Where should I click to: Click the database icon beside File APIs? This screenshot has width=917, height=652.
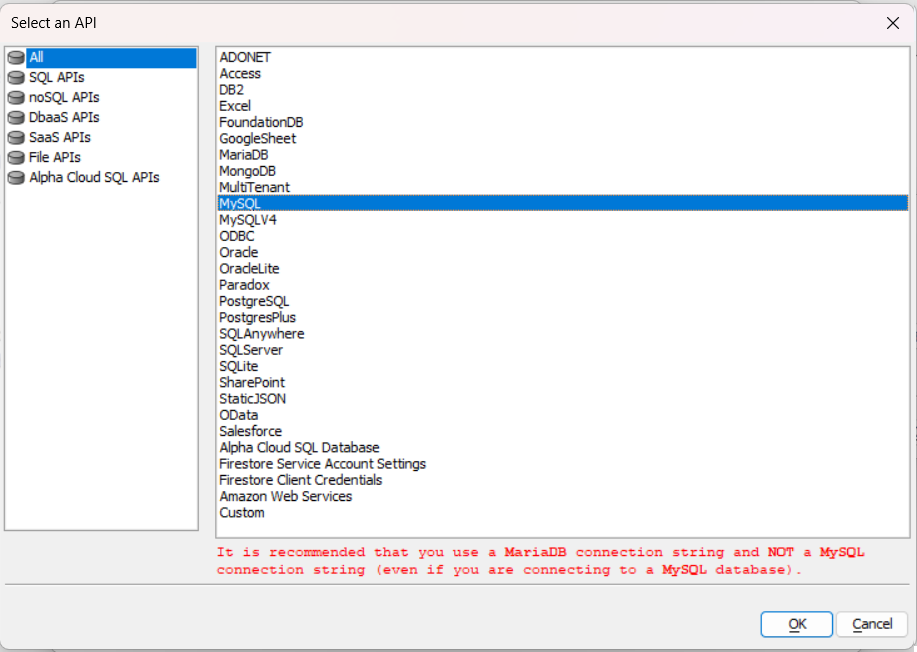(x=16, y=158)
